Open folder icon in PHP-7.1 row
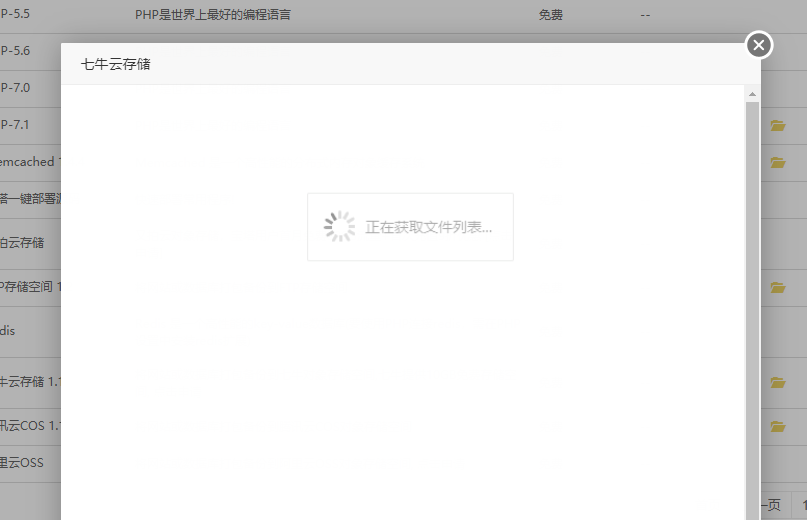 778,125
